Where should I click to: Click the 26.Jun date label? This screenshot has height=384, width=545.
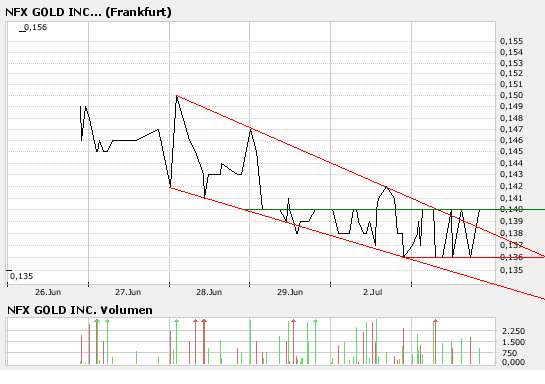click(48, 292)
